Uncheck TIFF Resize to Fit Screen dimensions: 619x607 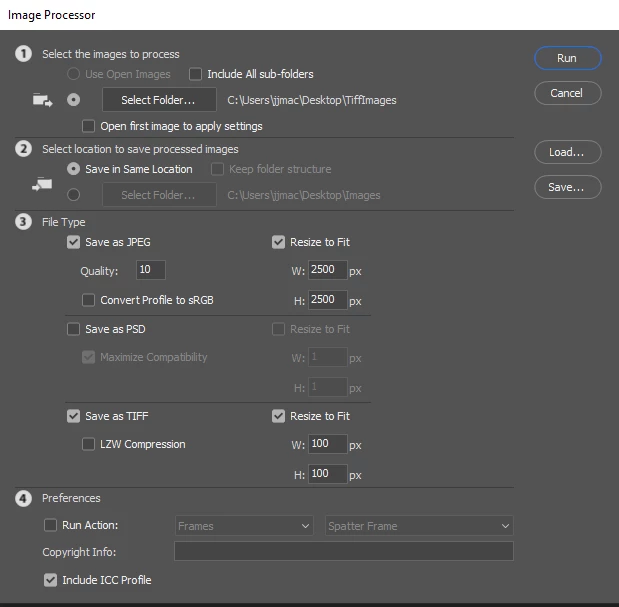(x=278, y=416)
